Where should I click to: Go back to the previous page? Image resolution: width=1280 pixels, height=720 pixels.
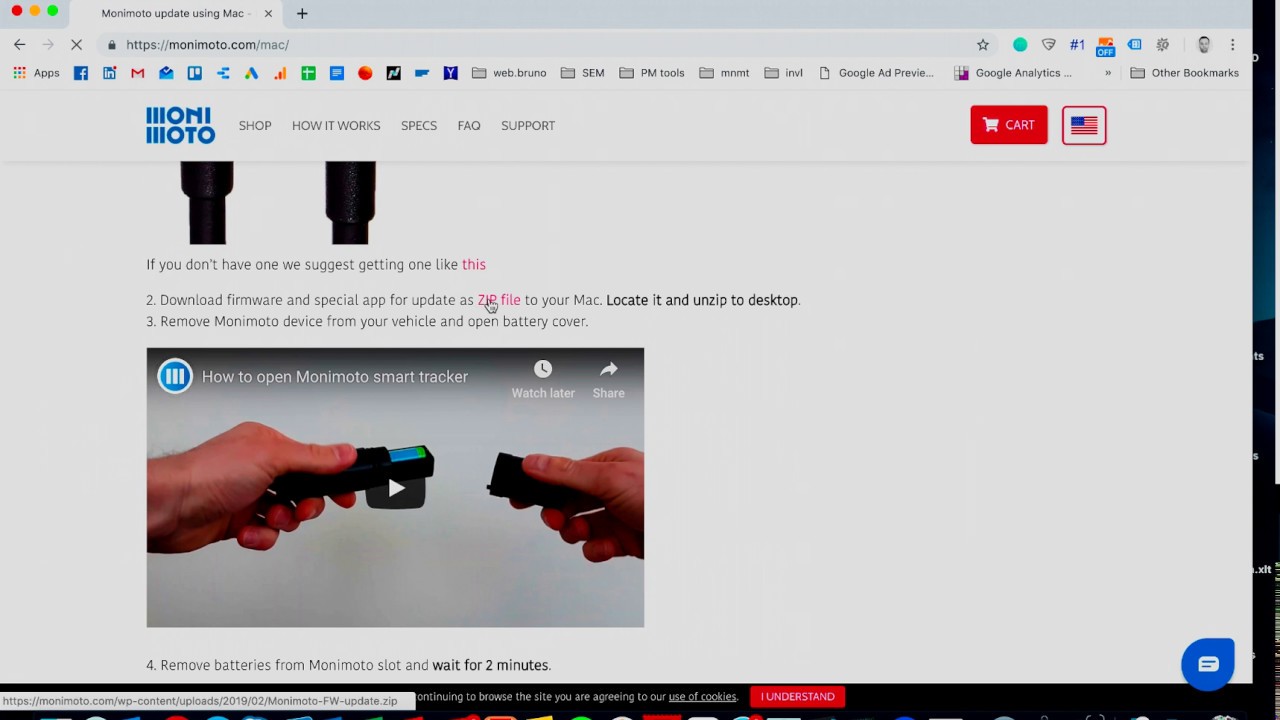(x=19, y=45)
